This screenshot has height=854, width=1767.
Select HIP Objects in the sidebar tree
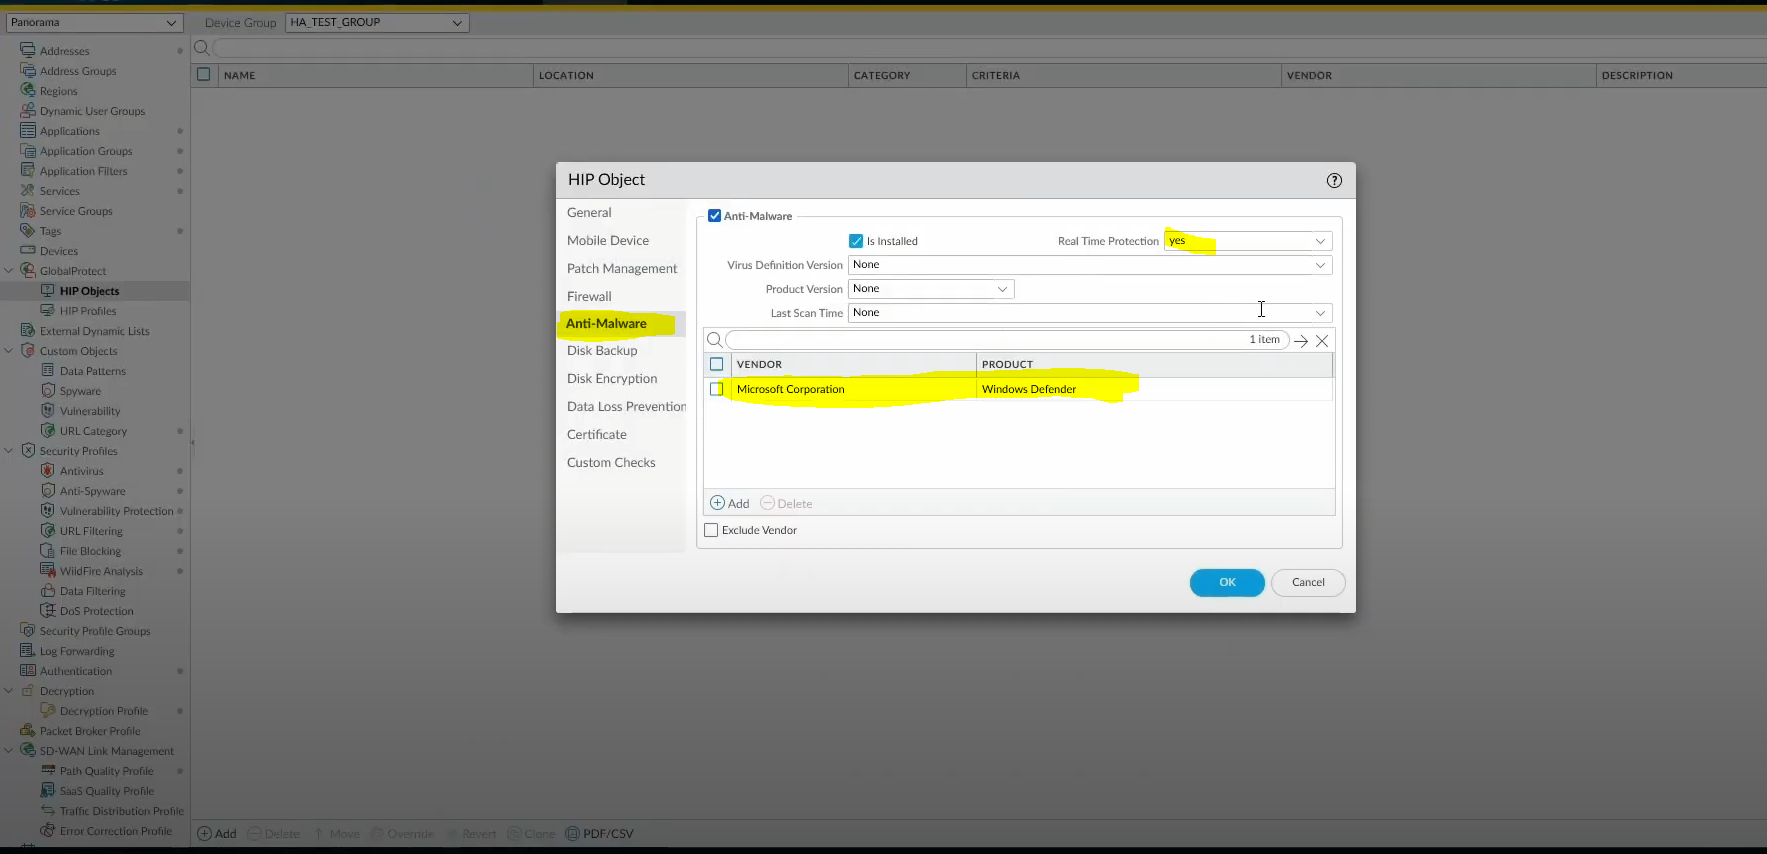89,291
